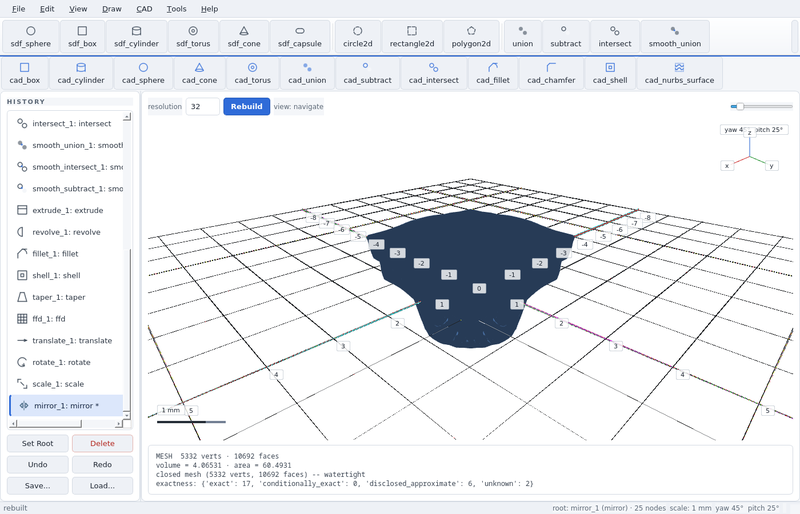Delete the selected history node
Image resolution: width=800 pixels, height=514 pixels.
pos(102,443)
